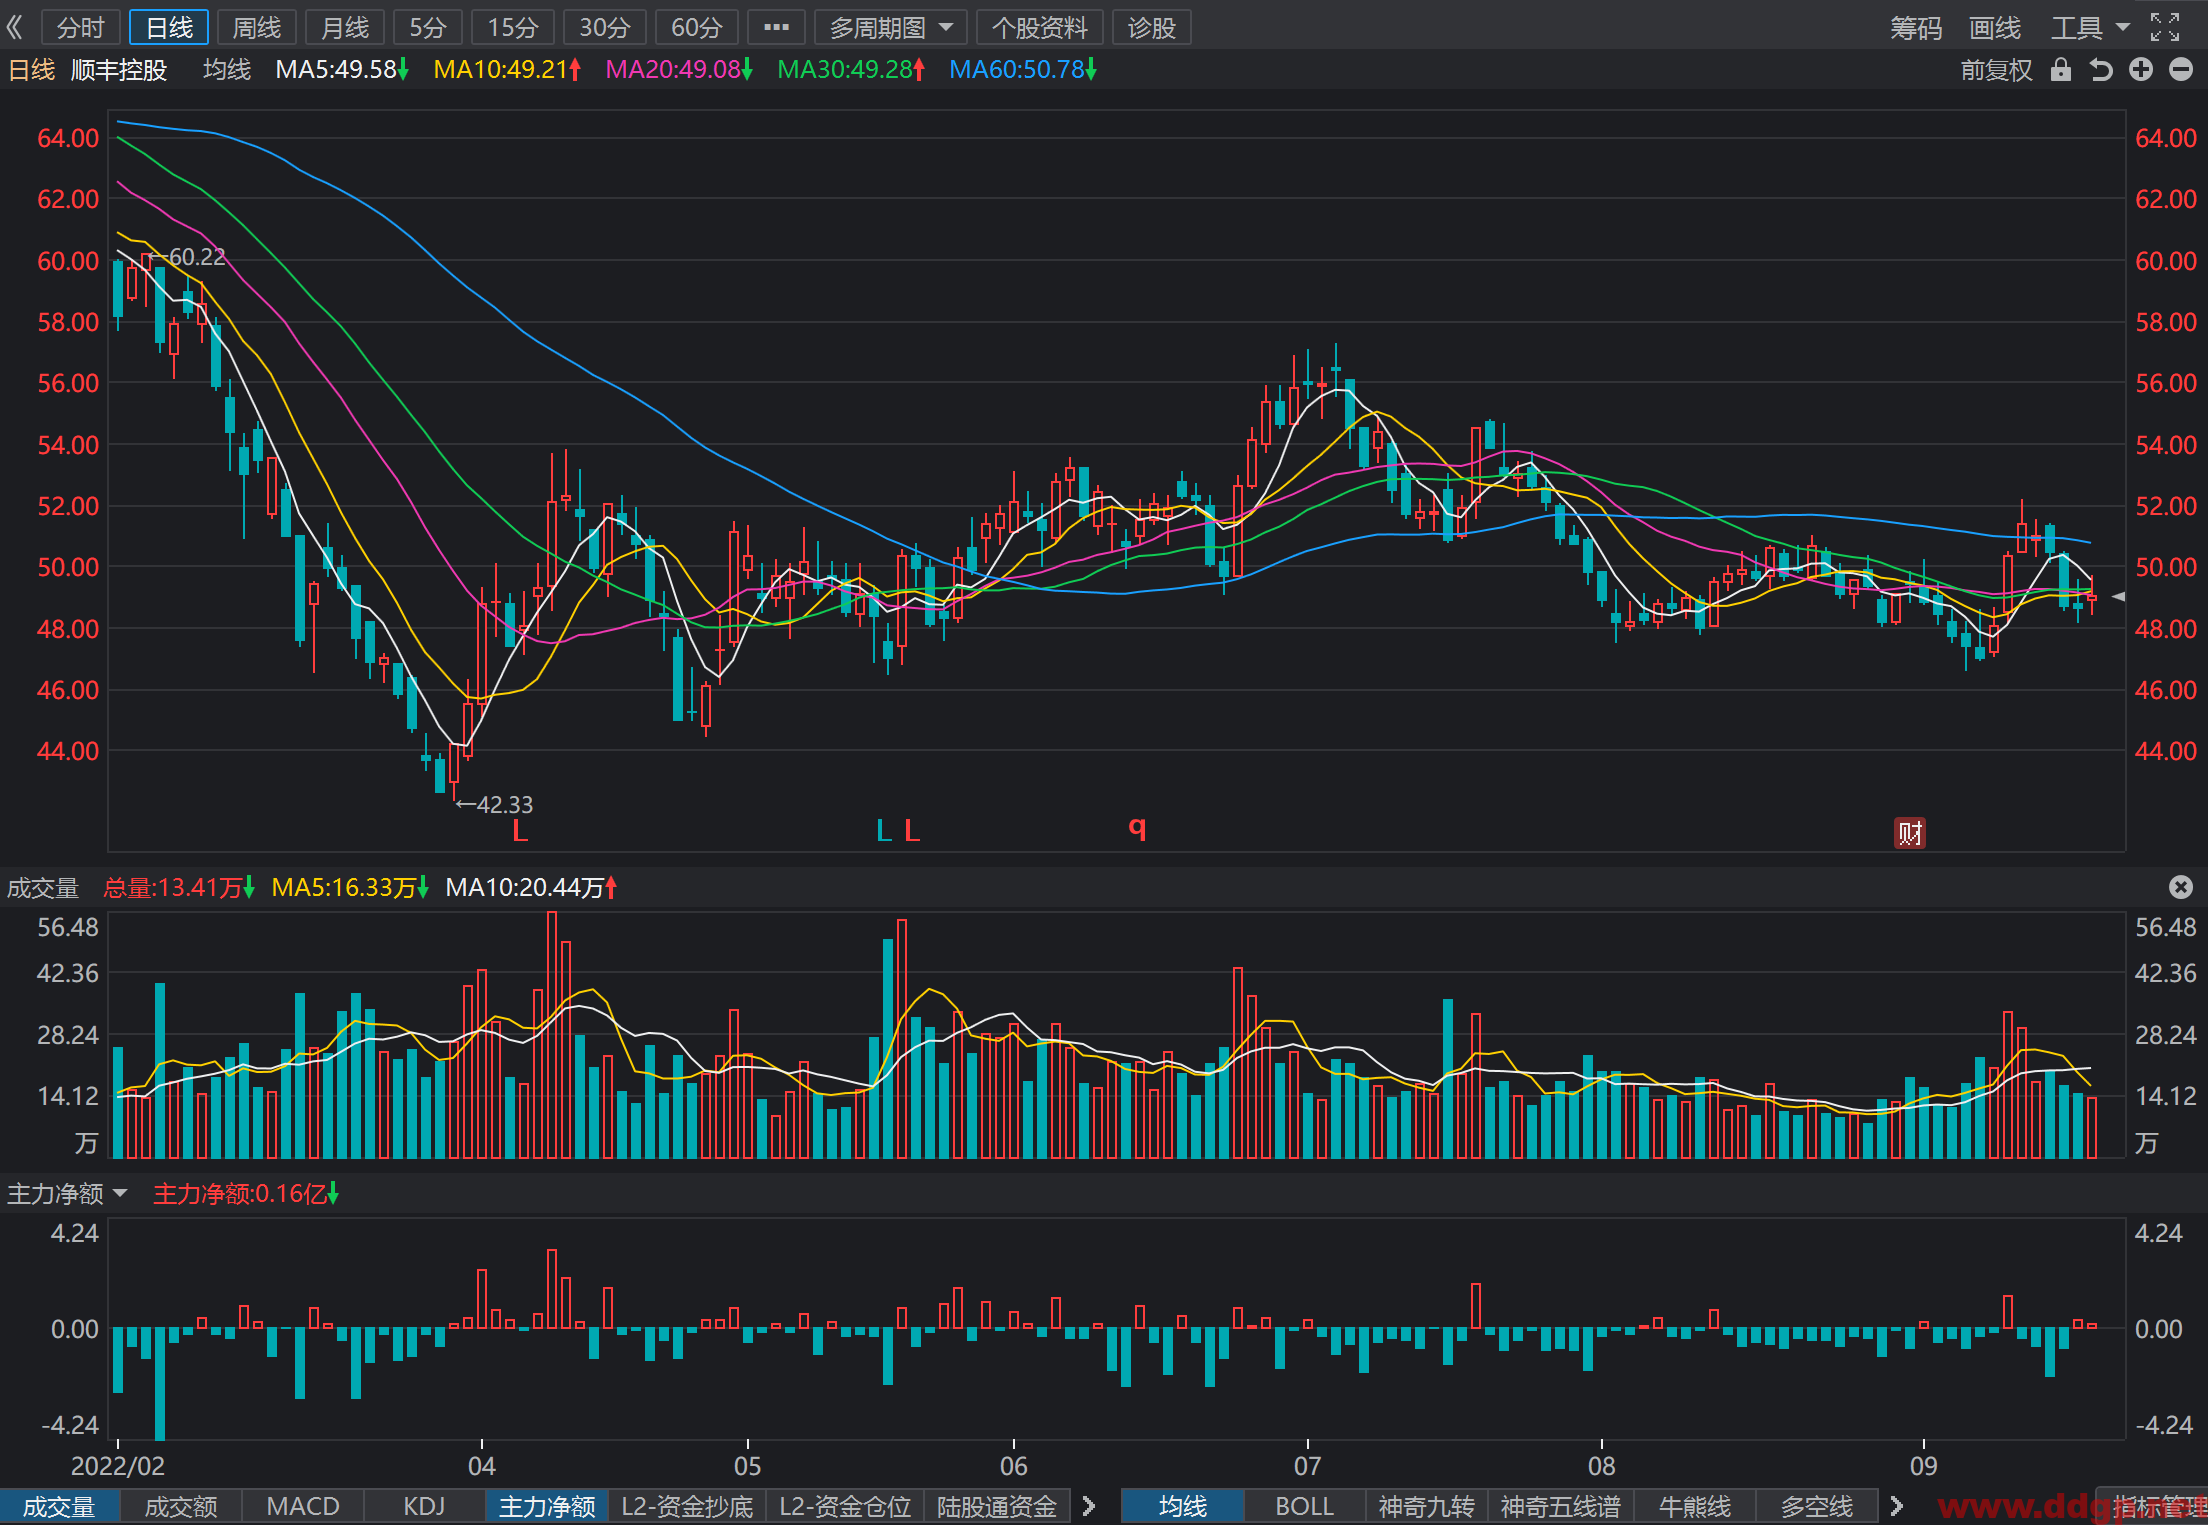The height and width of the screenshot is (1525, 2208).
Task: Click the 2022/02 date axis label
Action: [118, 1466]
